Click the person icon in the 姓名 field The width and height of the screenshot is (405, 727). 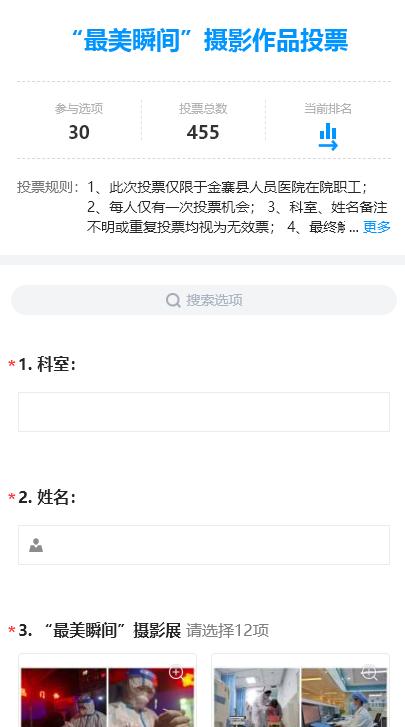pos(36,545)
